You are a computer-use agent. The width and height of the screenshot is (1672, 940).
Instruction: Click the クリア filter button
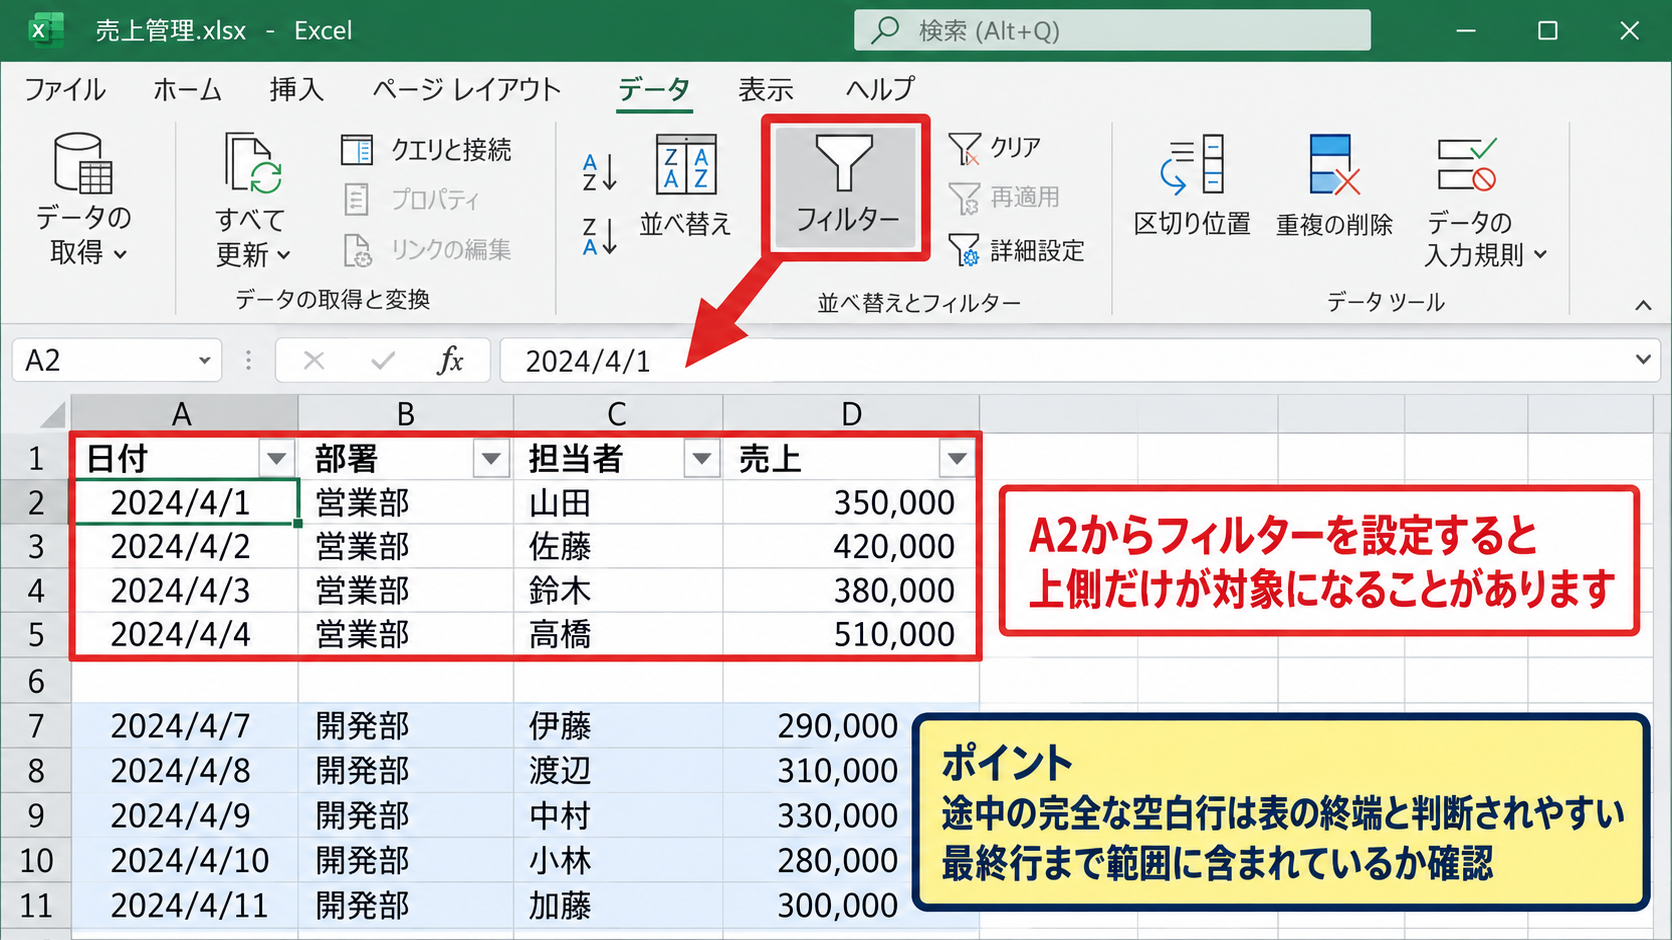click(994, 148)
